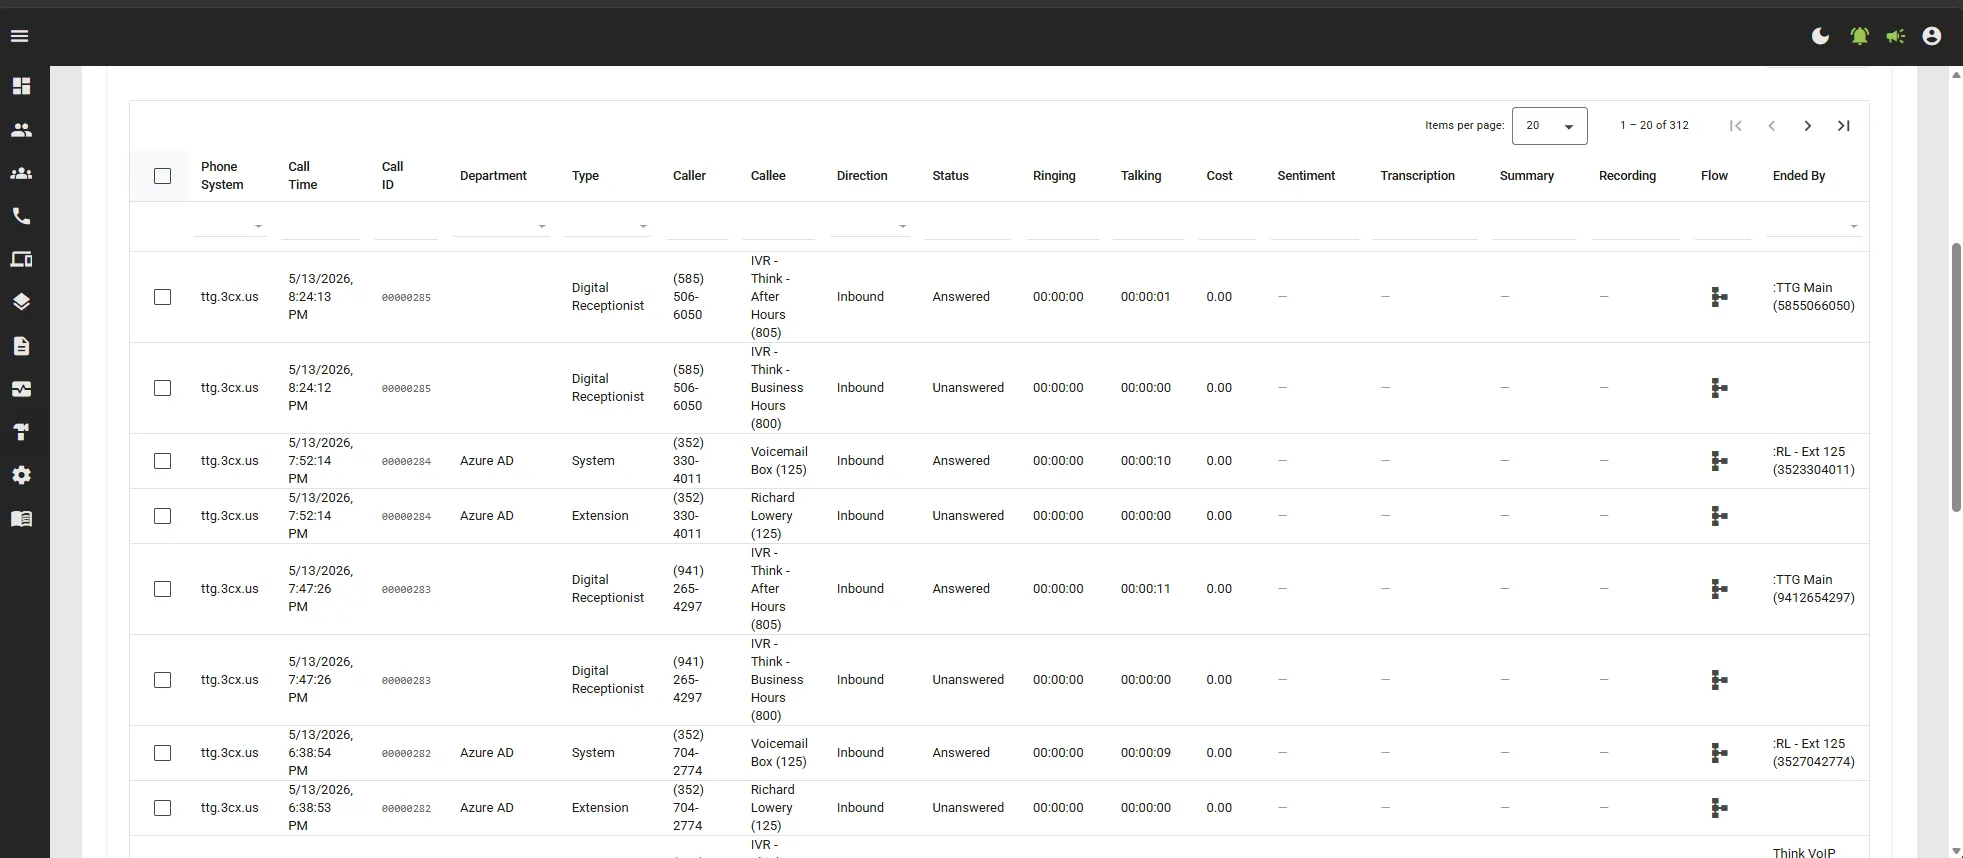Image resolution: width=1963 pixels, height=858 pixels.
Task: Open the Book documentation sidebar icon
Action: [x=21, y=518]
